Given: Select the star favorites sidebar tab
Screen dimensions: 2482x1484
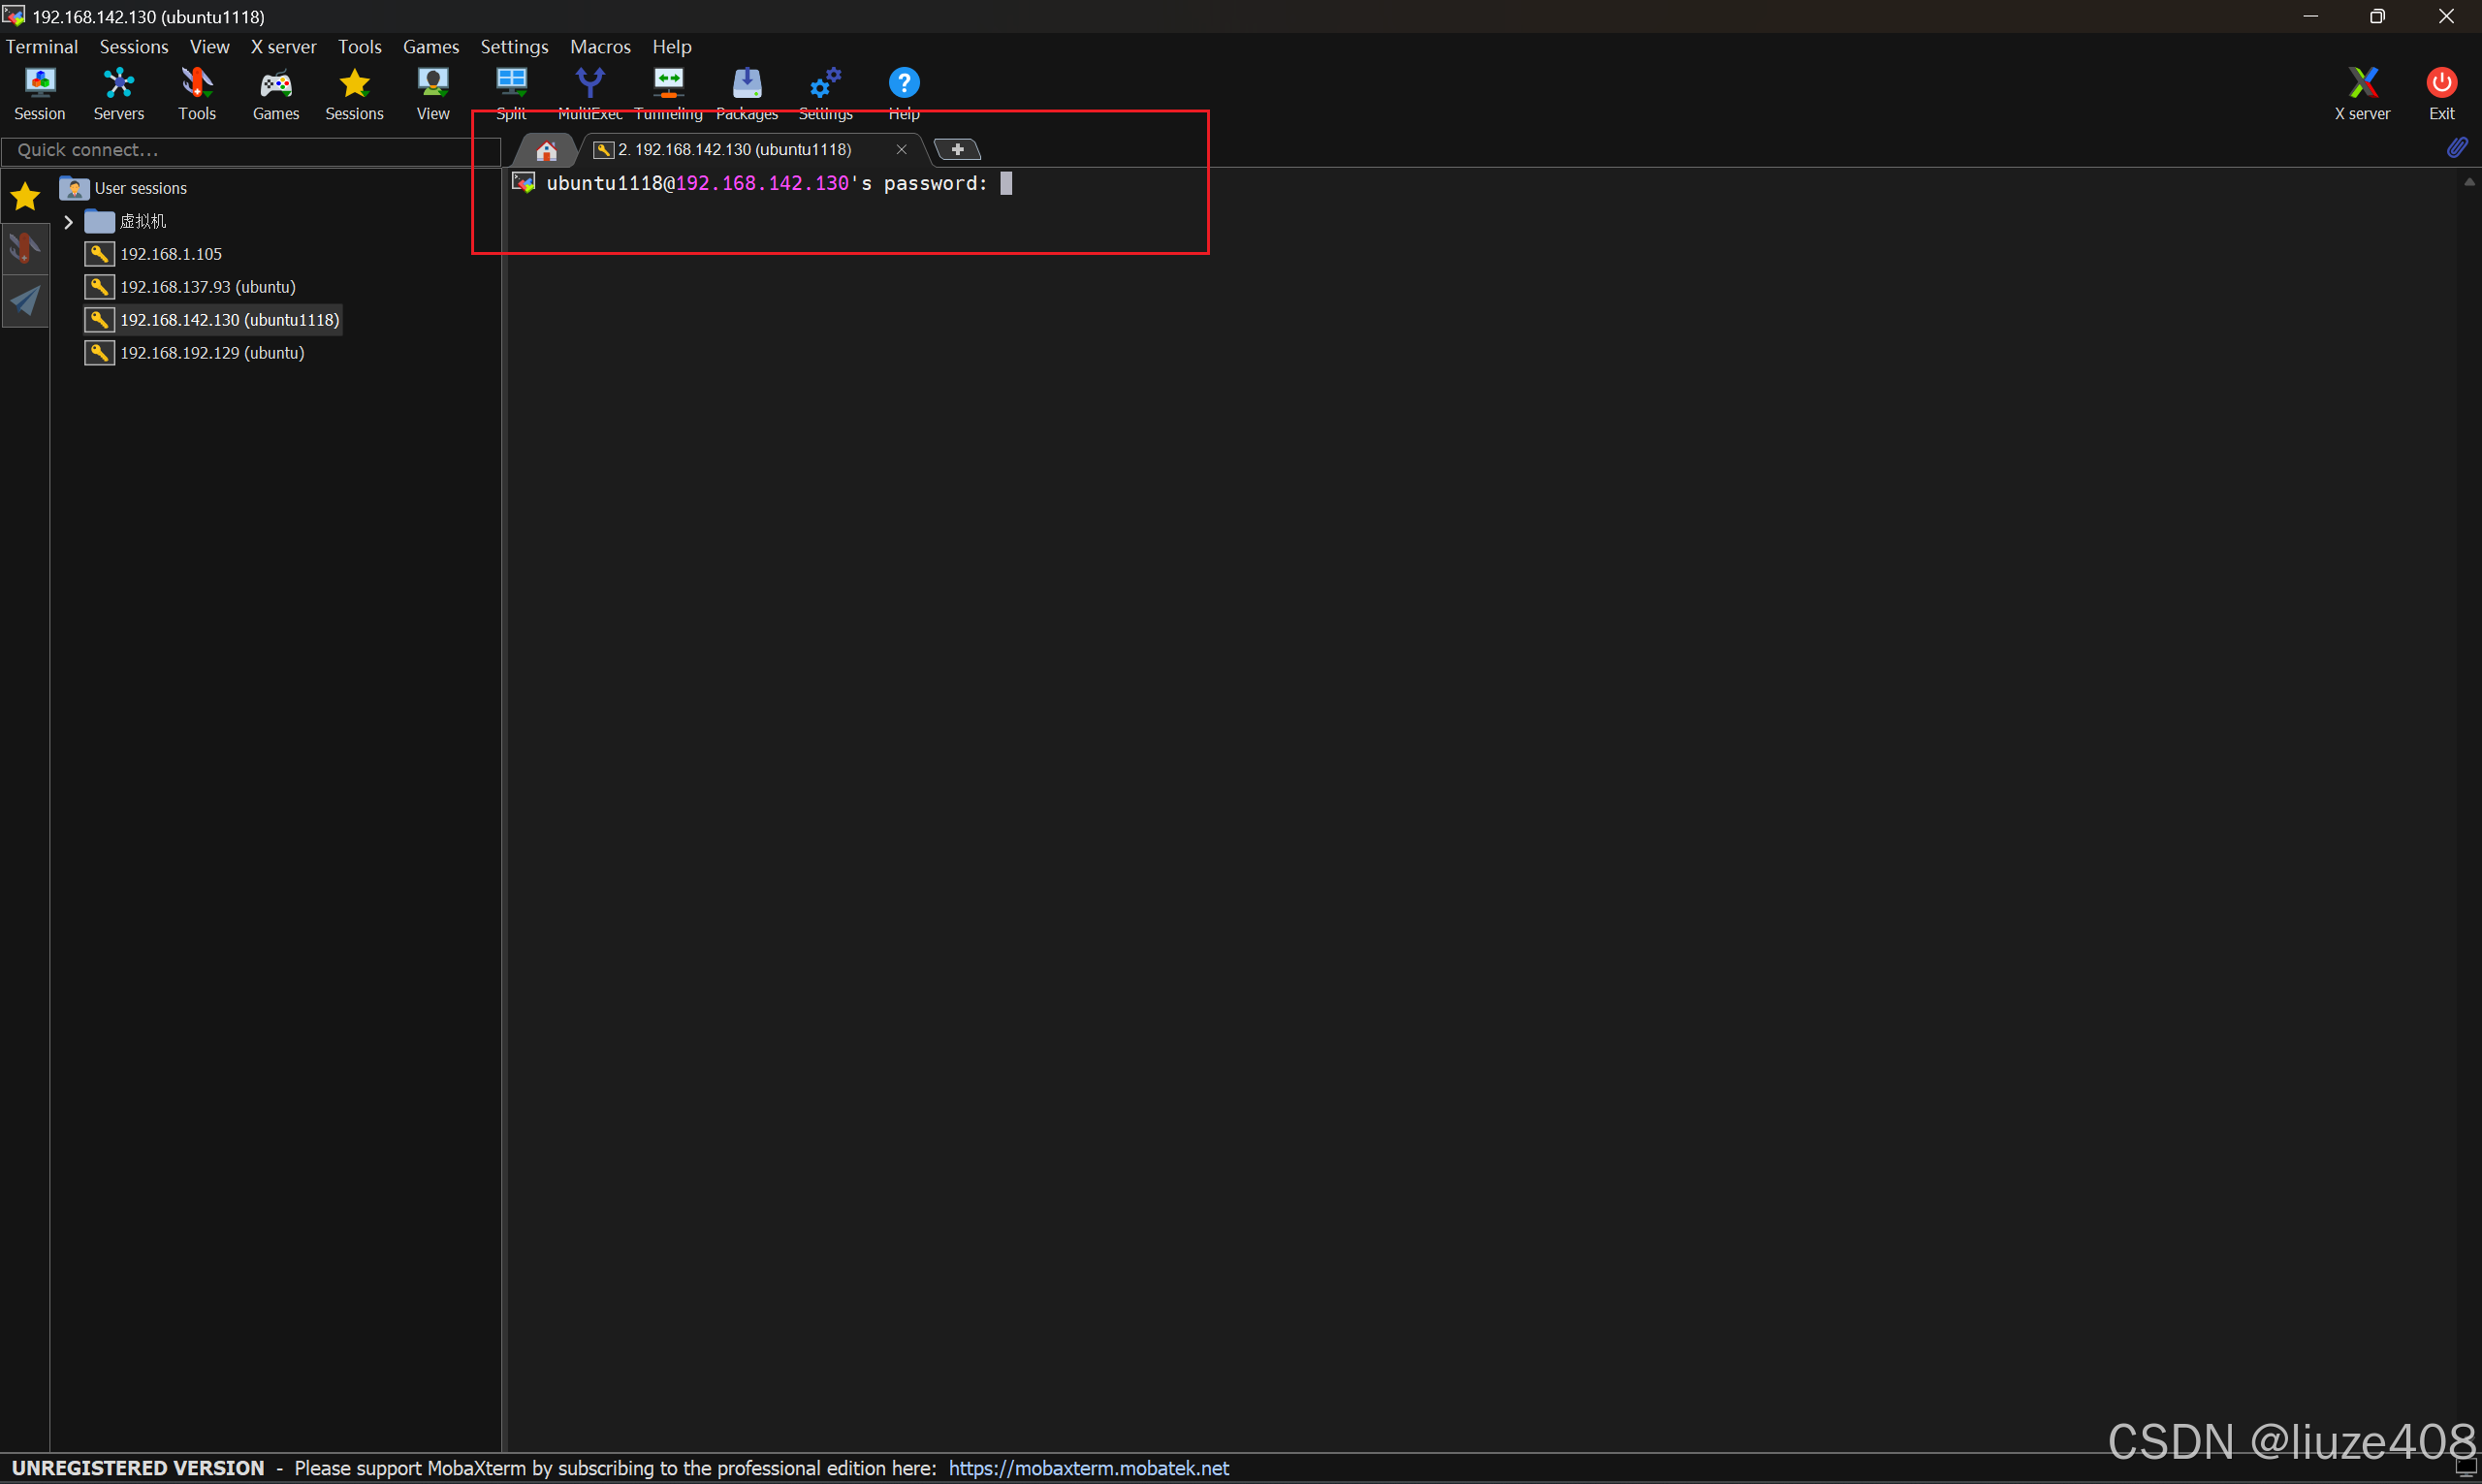Looking at the screenshot, I should pos(25,196).
